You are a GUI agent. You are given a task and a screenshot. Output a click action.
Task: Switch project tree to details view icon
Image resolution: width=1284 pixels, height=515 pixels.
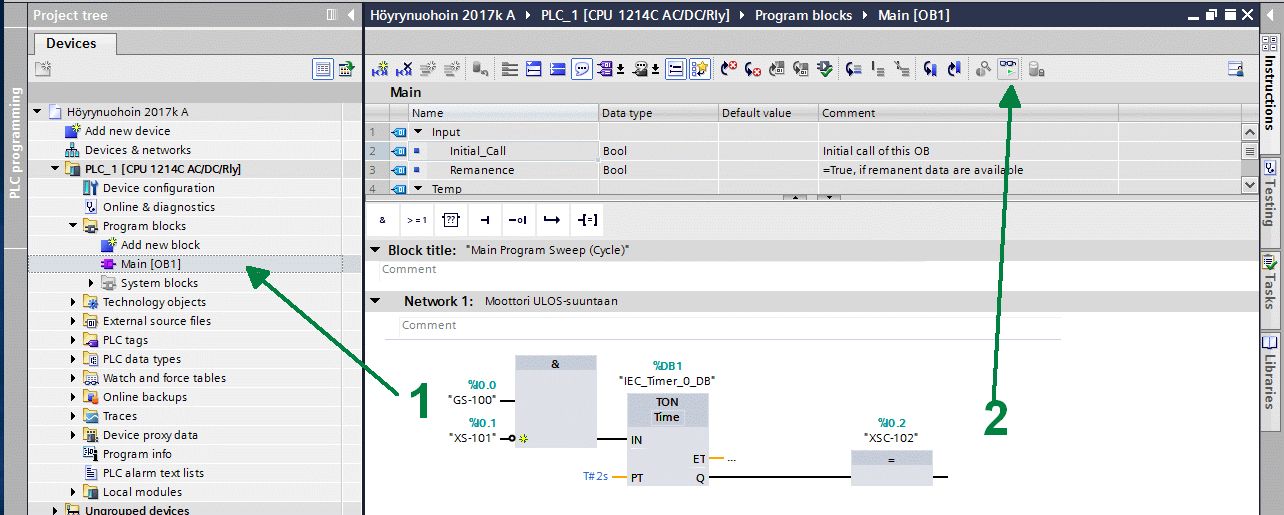[323, 68]
